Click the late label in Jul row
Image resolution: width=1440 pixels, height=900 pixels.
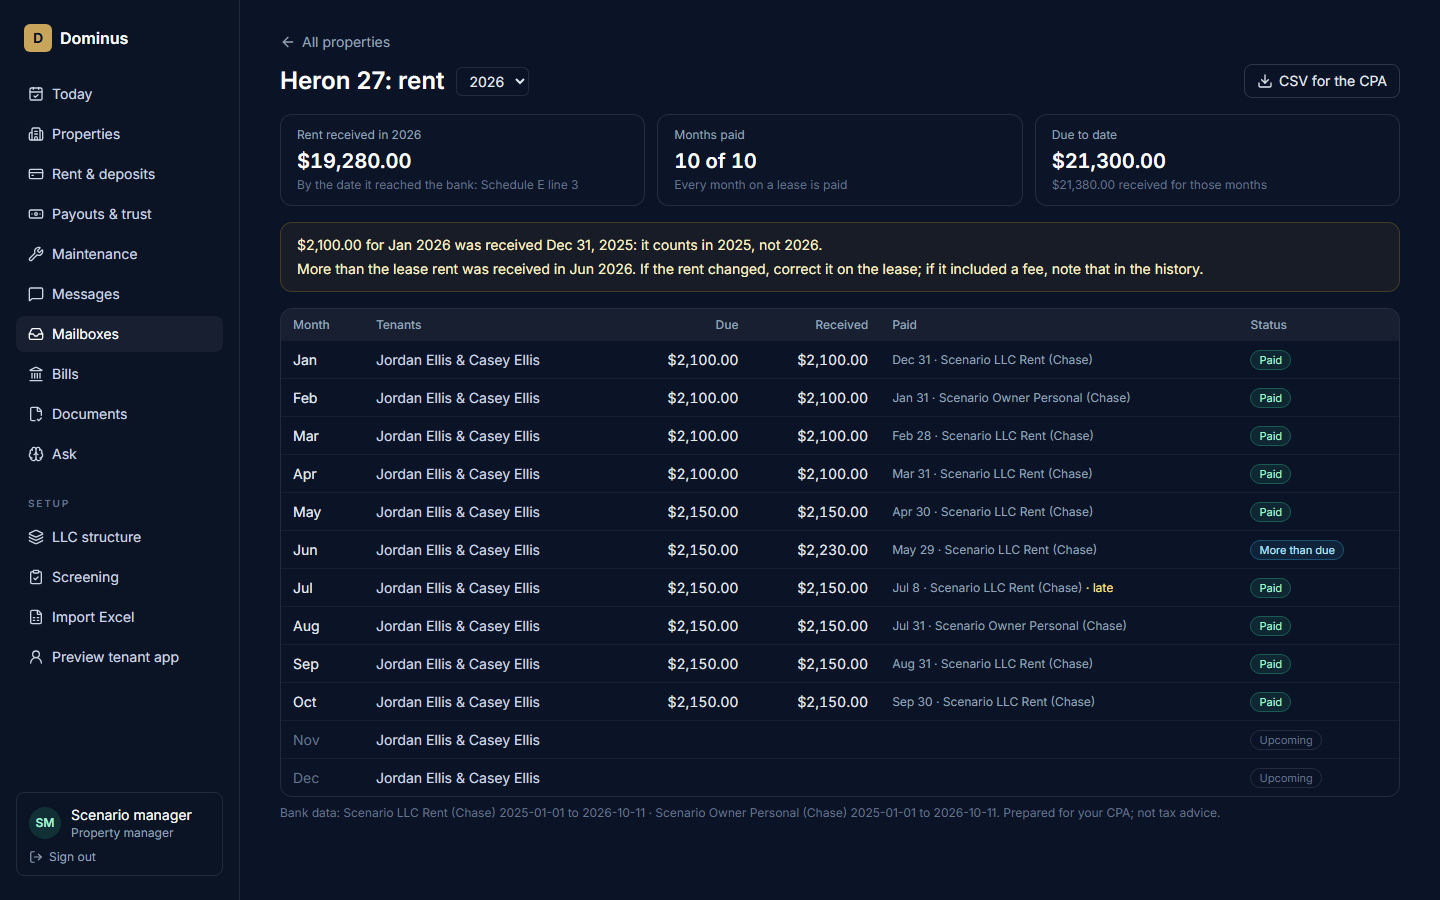(1103, 588)
